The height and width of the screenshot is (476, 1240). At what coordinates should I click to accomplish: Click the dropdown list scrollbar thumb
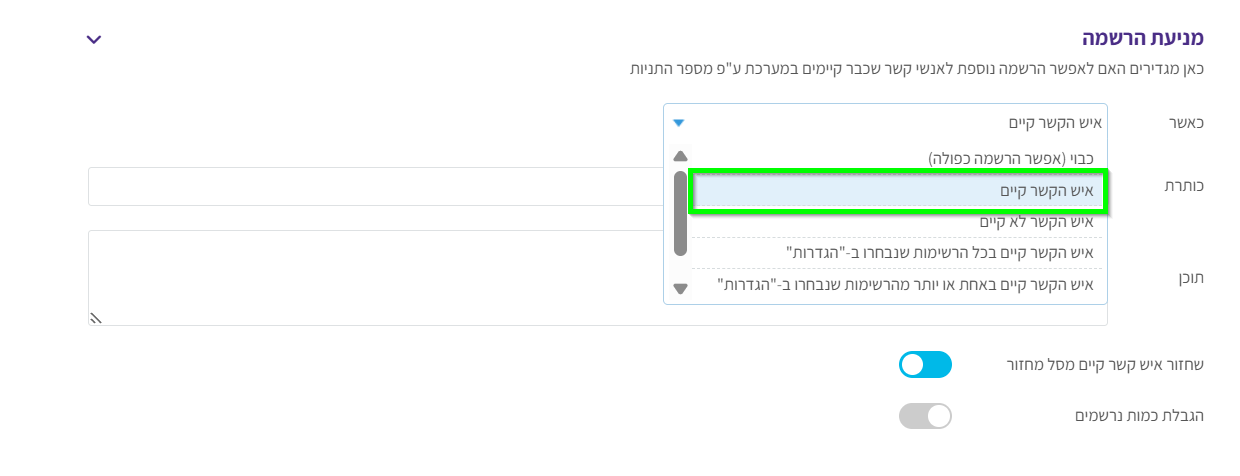pyautogui.click(x=681, y=213)
